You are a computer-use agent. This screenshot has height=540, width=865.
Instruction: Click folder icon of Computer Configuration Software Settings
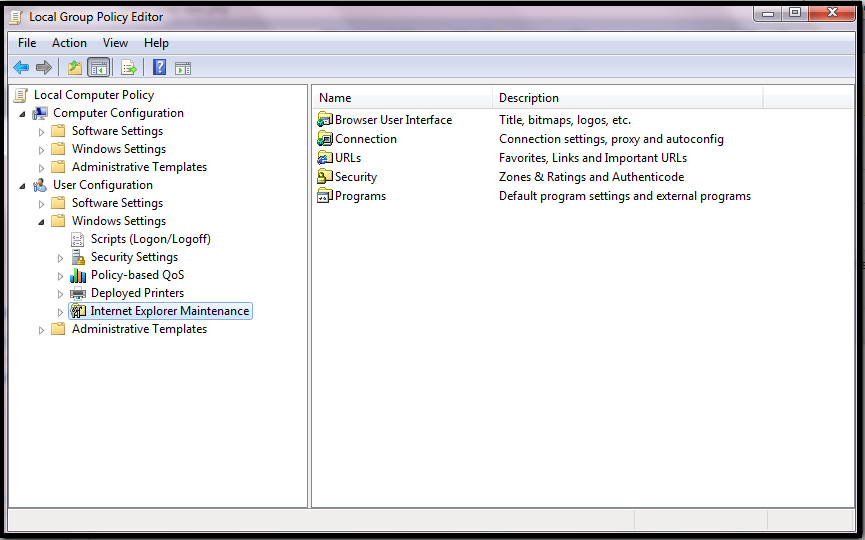[58, 131]
